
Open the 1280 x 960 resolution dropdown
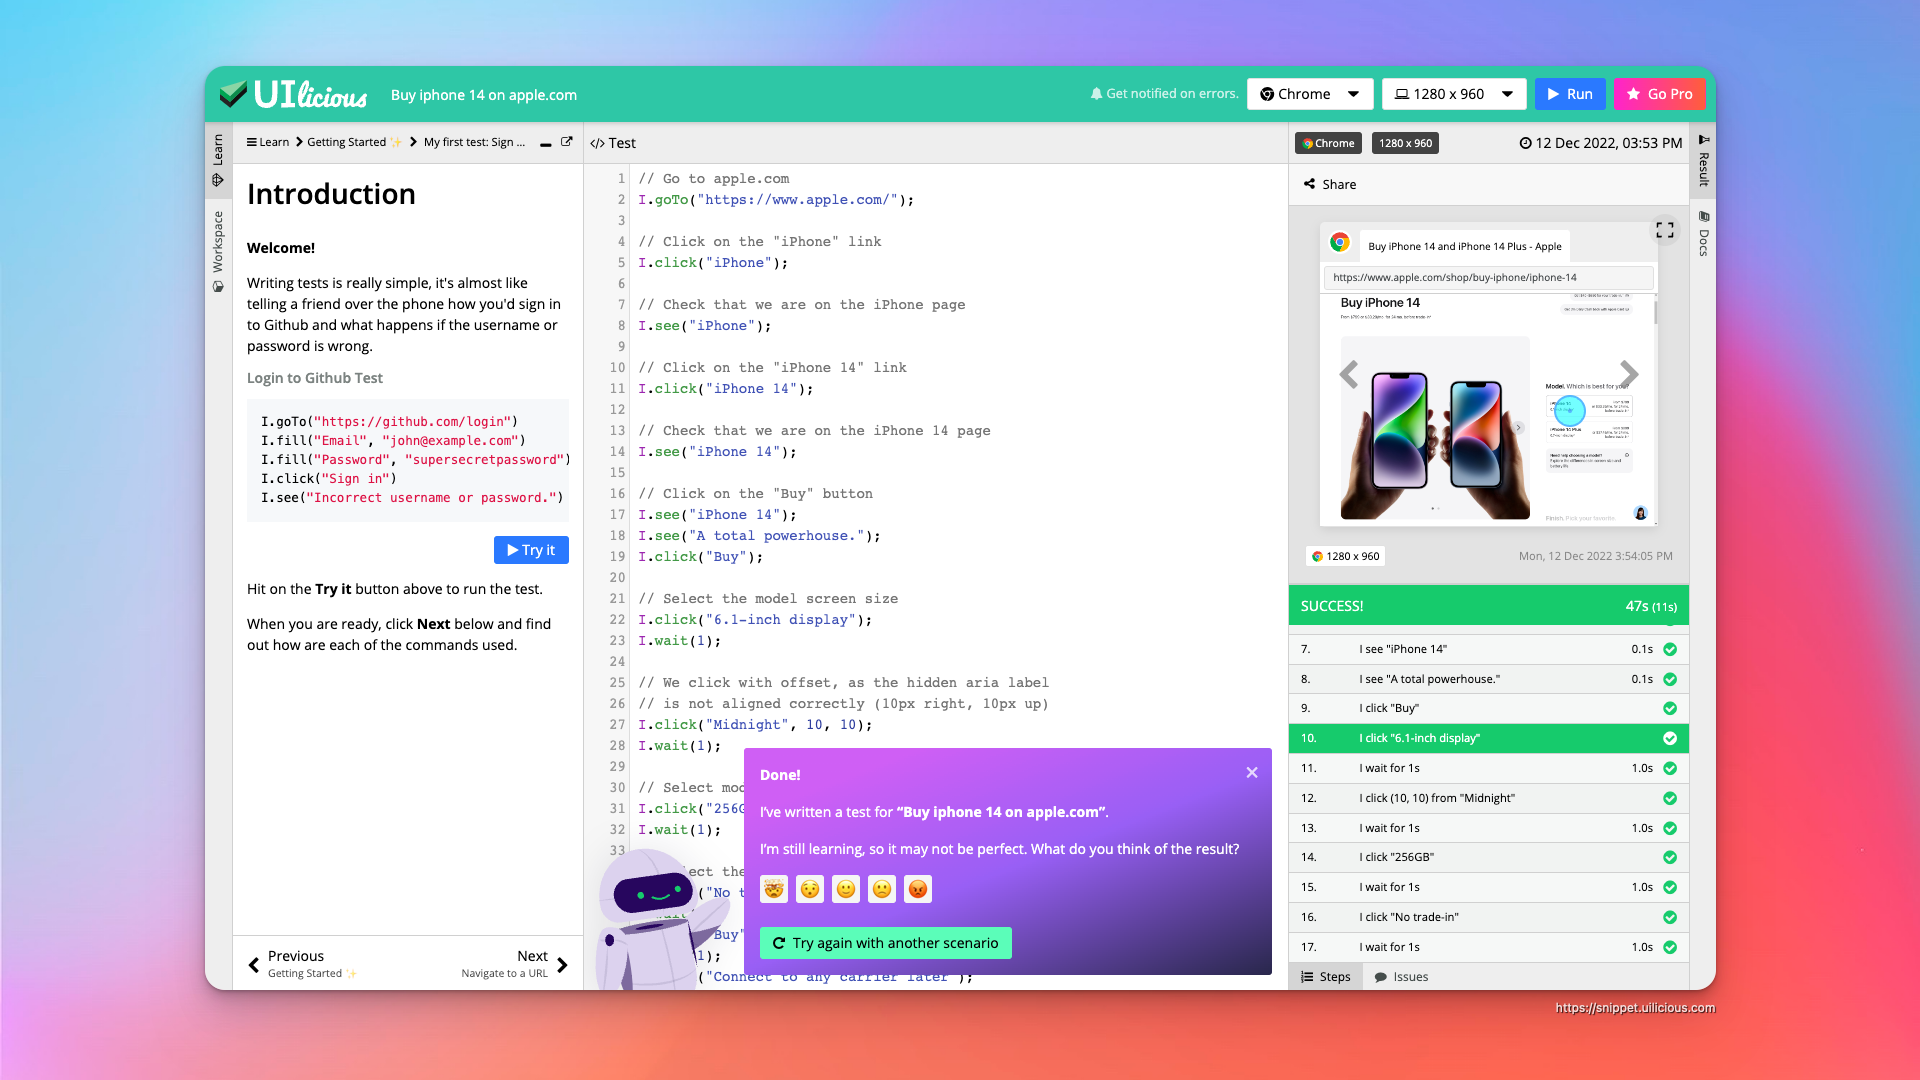pyautogui.click(x=1454, y=94)
